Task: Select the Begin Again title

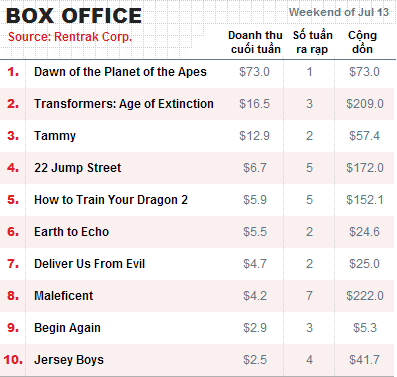Action: (x=67, y=328)
